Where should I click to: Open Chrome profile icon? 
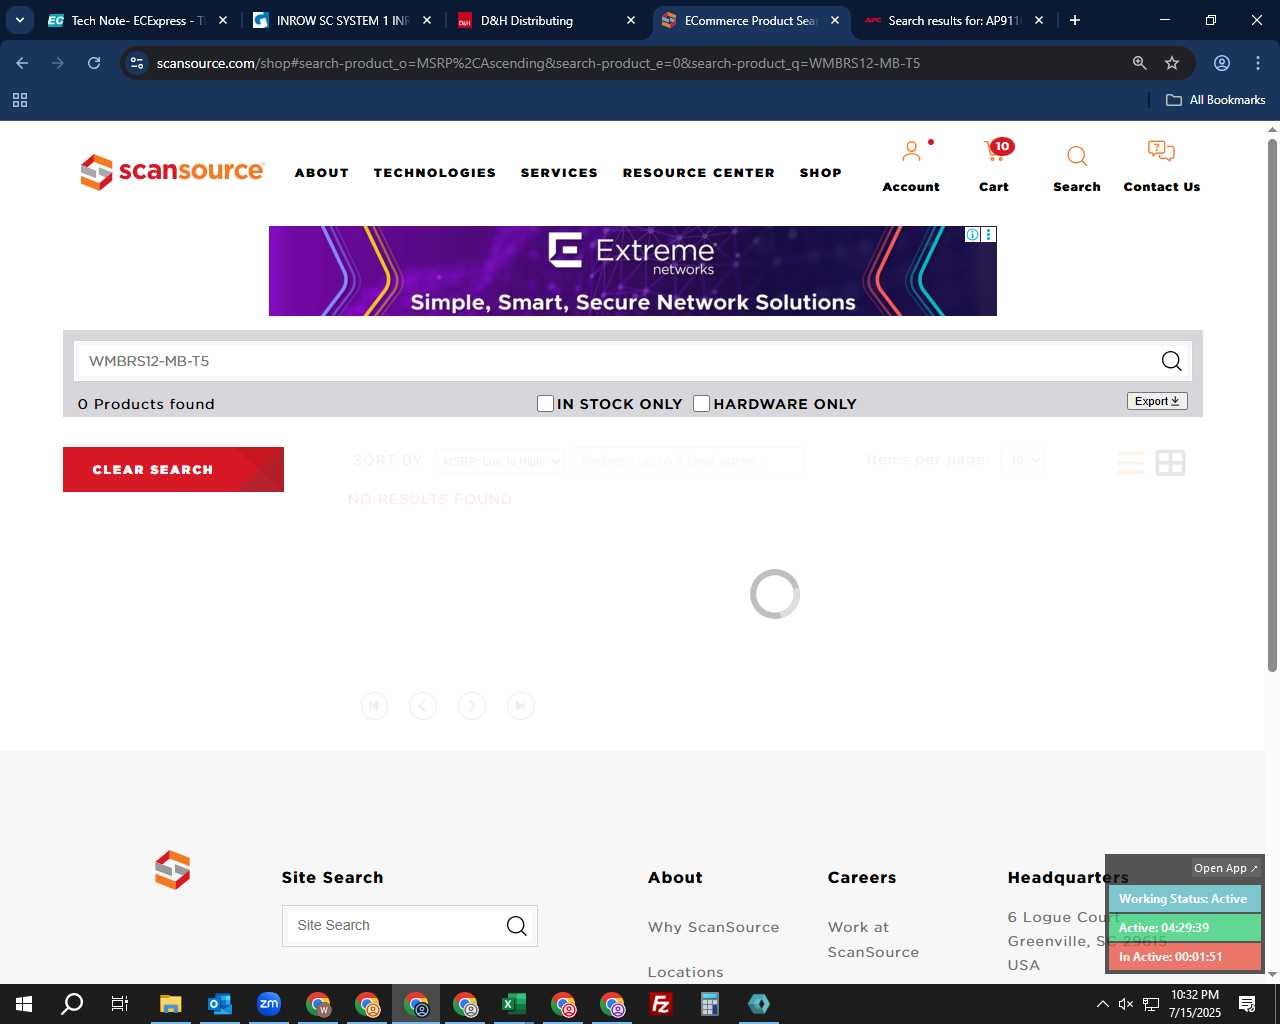click(x=1222, y=63)
